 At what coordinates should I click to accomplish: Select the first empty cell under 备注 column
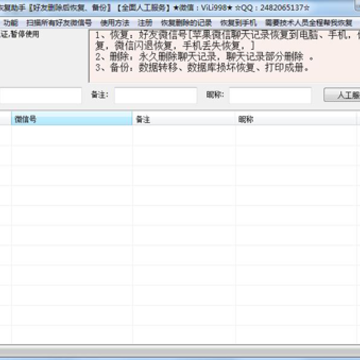(x=184, y=136)
